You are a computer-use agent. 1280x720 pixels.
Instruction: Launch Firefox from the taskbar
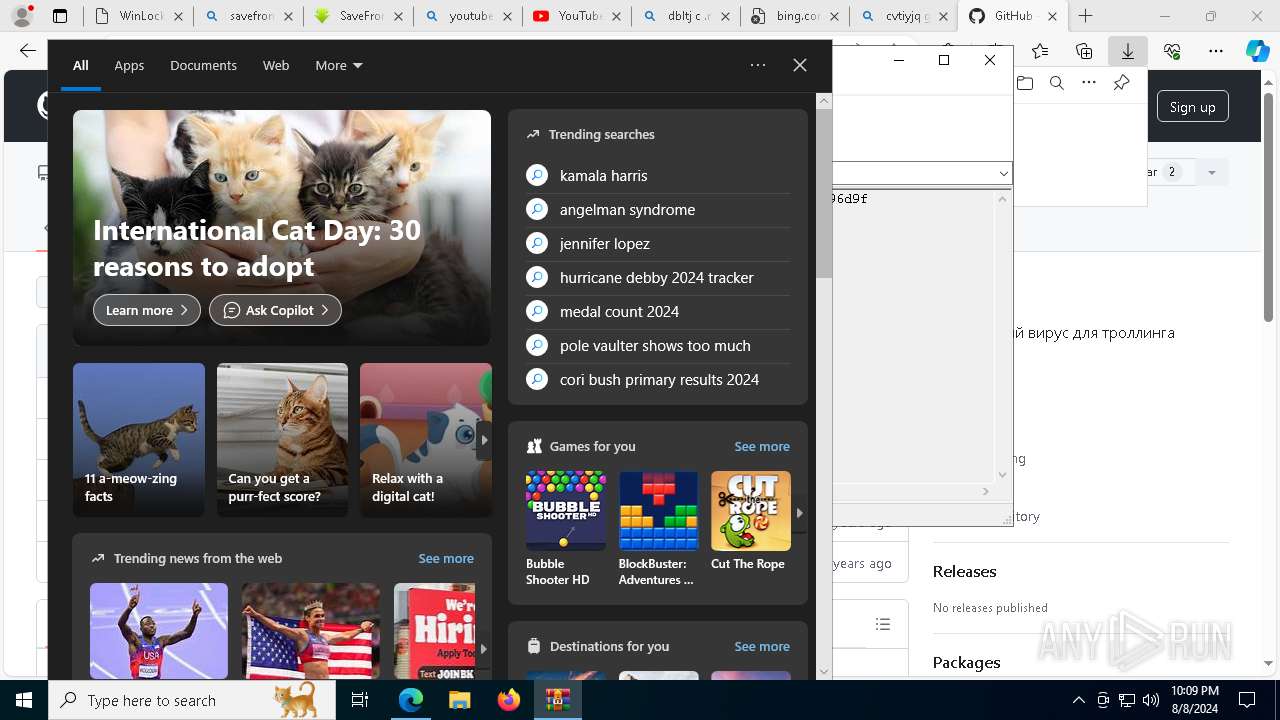pyautogui.click(x=508, y=700)
